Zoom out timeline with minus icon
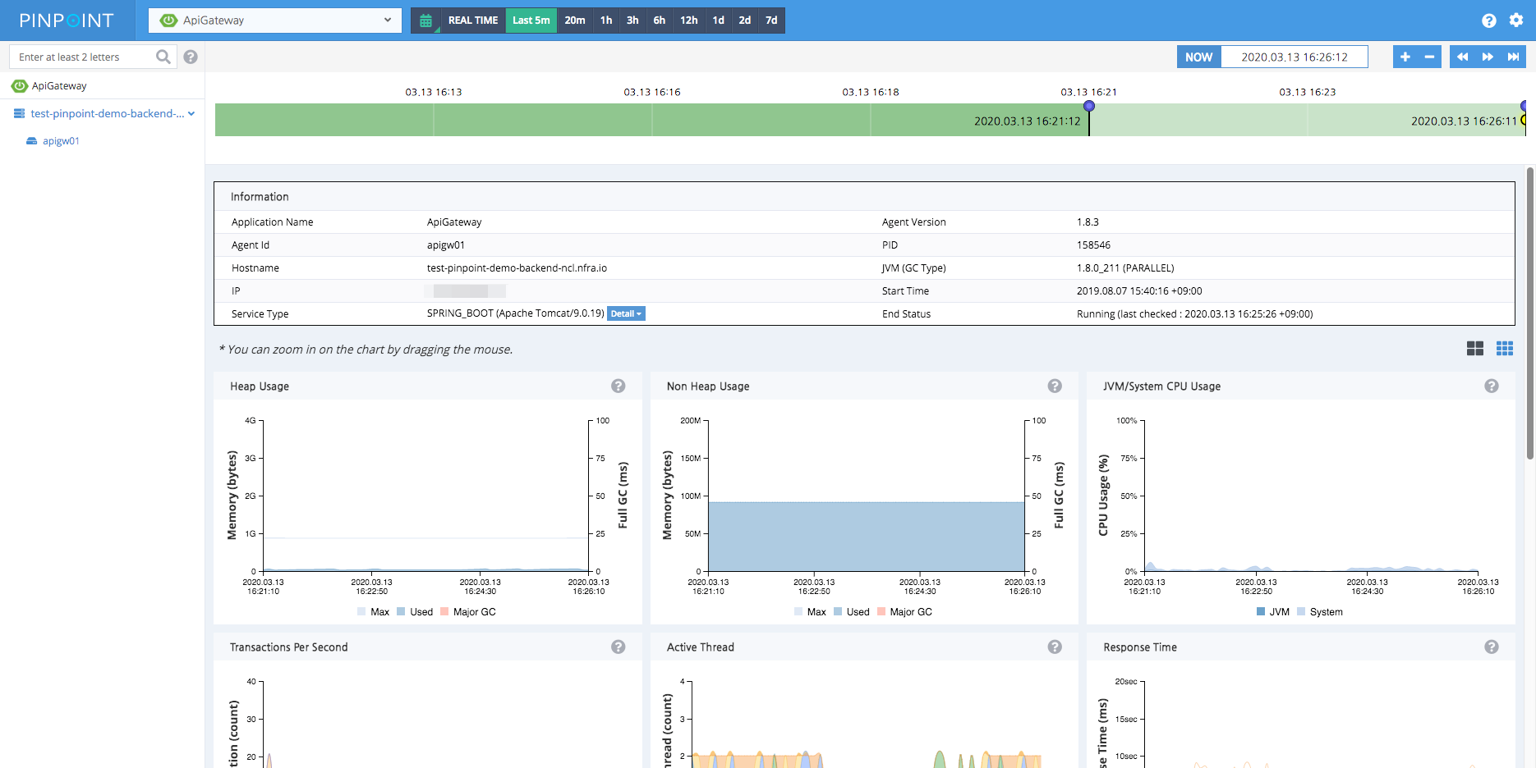The width and height of the screenshot is (1536, 768). (1430, 57)
